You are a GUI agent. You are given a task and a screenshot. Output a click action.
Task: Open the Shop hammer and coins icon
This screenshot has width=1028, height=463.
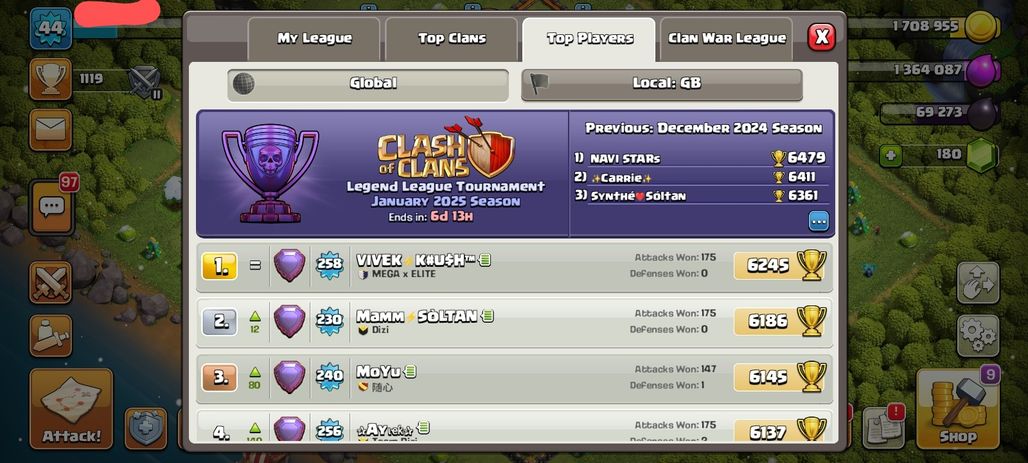pos(957,408)
